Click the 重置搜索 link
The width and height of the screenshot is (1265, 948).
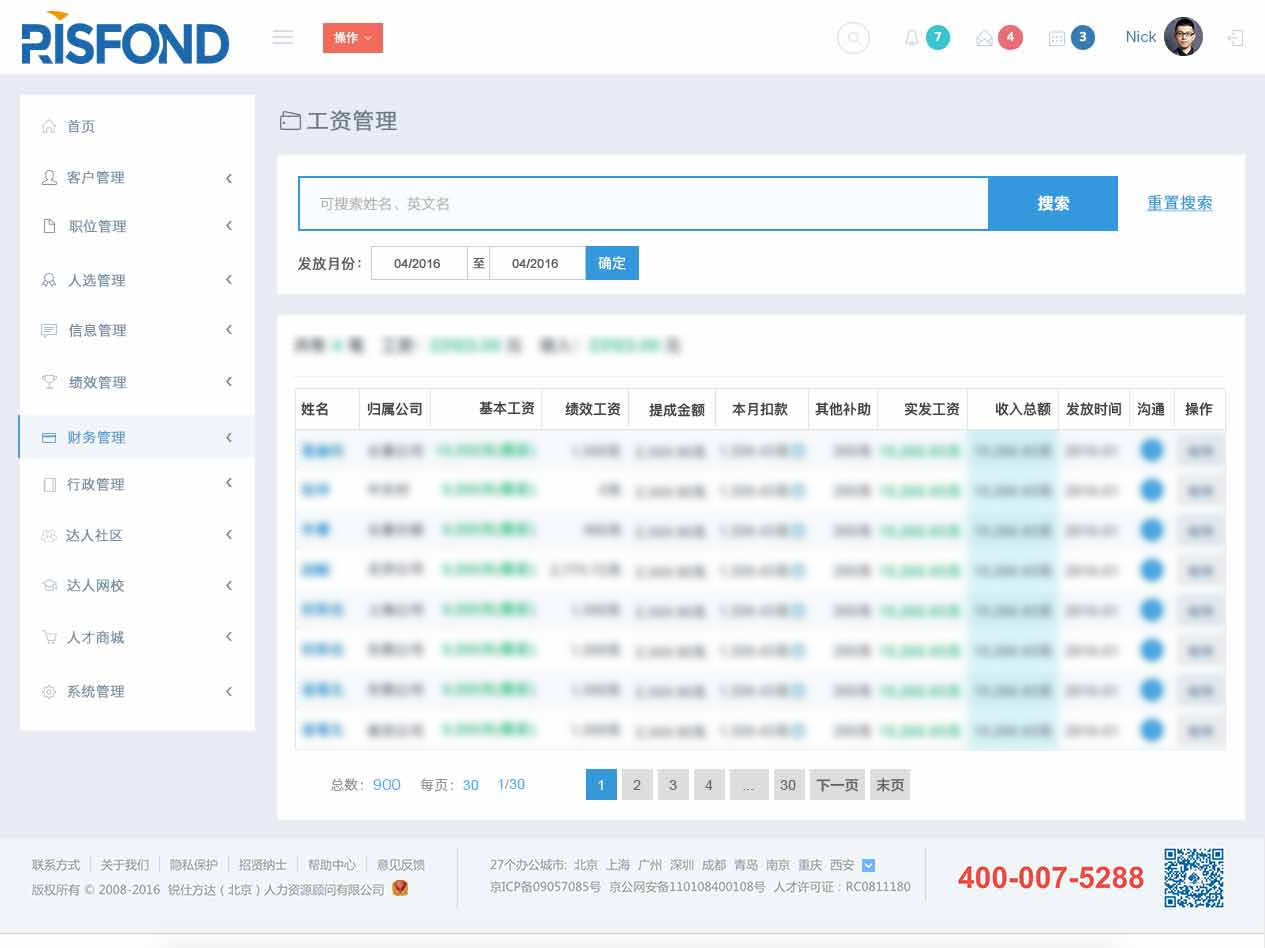1179,203
